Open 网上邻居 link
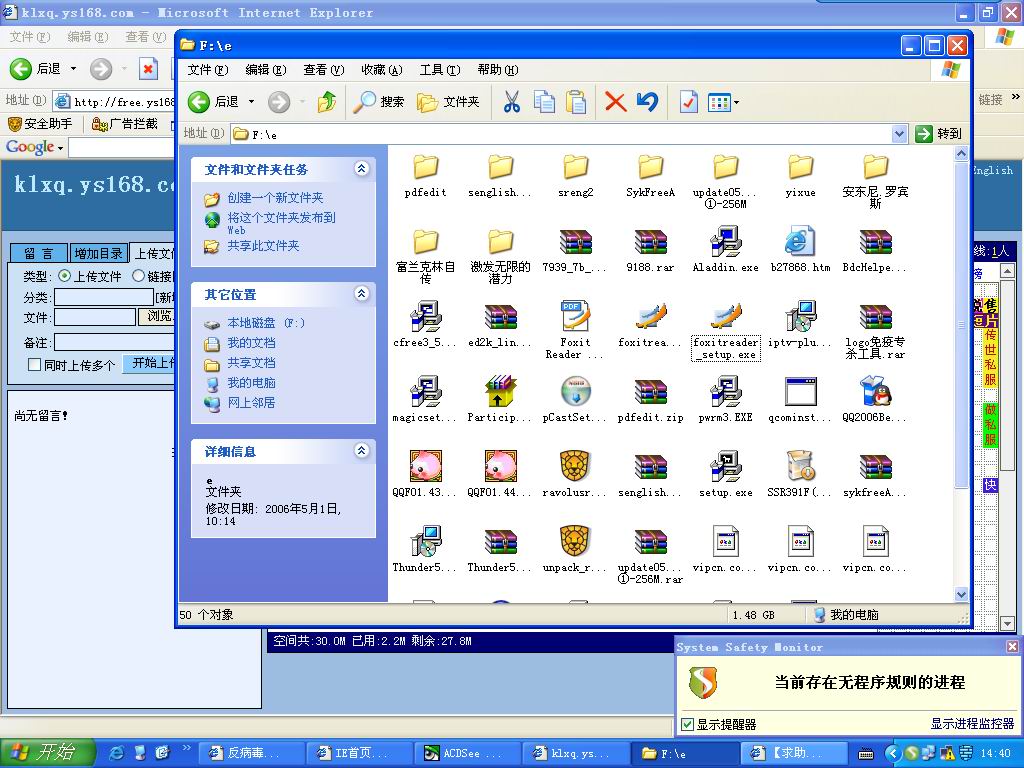Image resolution: width=1024 pixels, height=768 pixels. point(251,403)
